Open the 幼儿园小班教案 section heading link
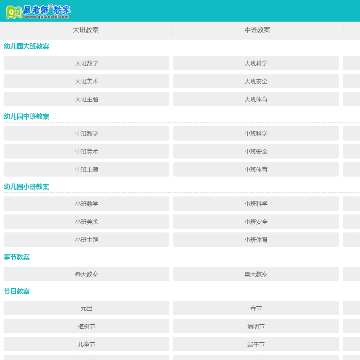 pyautogui.click(x=26, y=187)
